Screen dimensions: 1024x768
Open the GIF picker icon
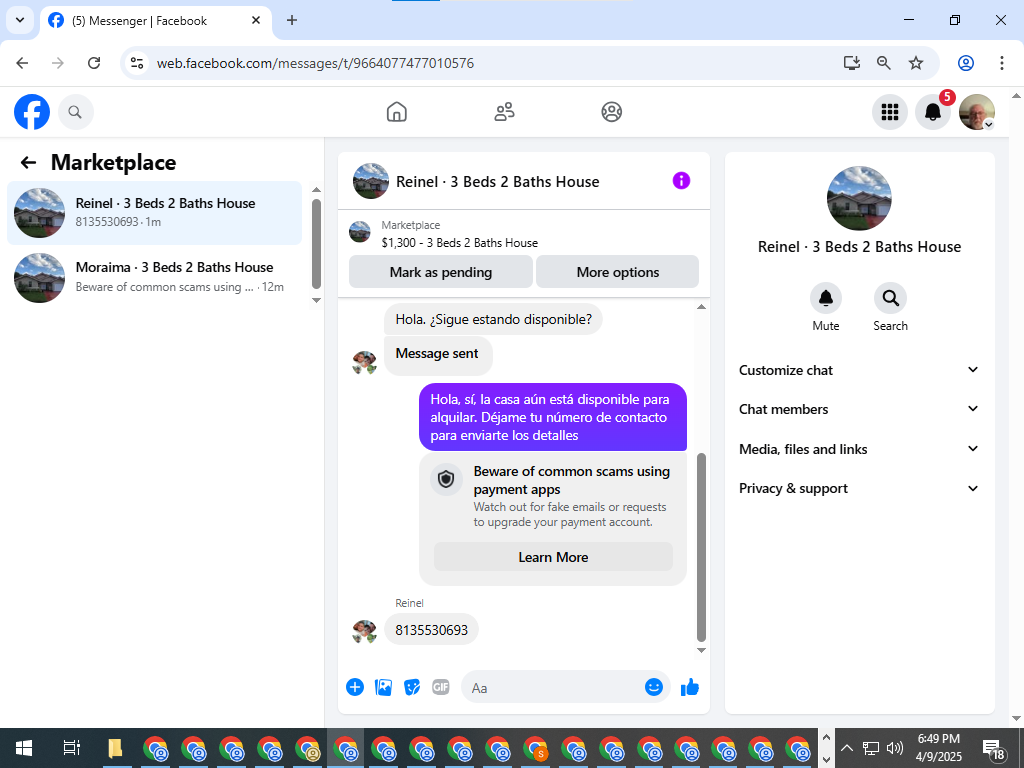coord(441,687)
